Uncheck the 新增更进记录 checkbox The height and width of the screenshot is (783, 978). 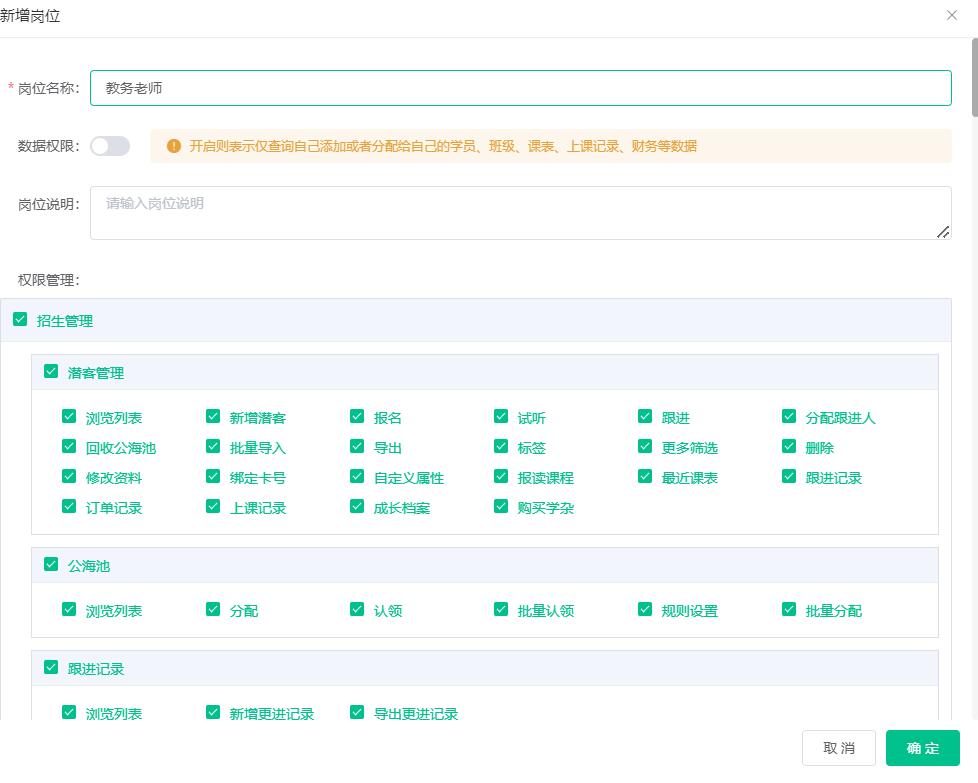coord(213,712)
